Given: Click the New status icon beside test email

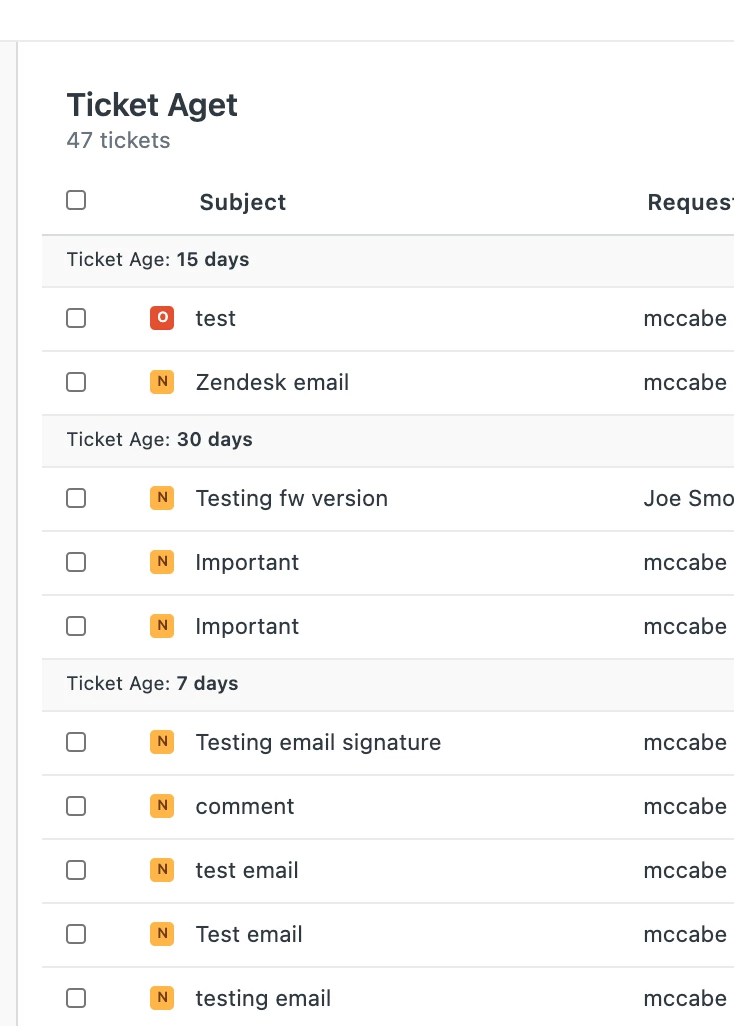Looking at the screenshot, I should (161, 870).
